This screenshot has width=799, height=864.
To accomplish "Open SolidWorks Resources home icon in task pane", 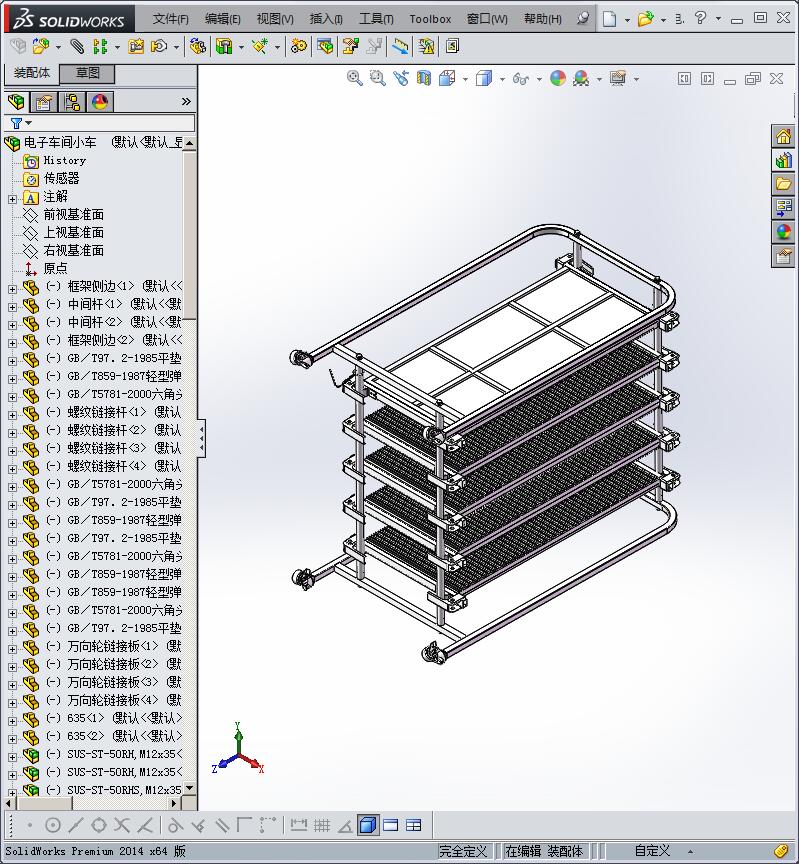I will [x=784, y=136].
